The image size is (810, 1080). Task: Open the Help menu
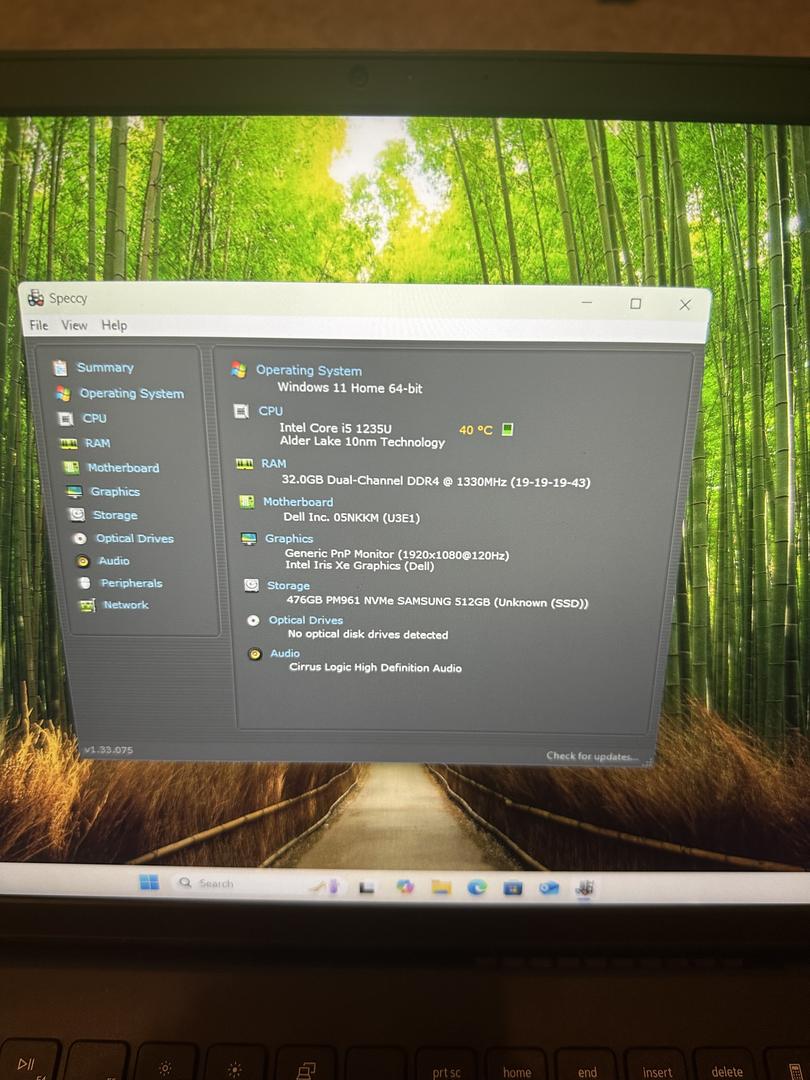tap(114, 325)
